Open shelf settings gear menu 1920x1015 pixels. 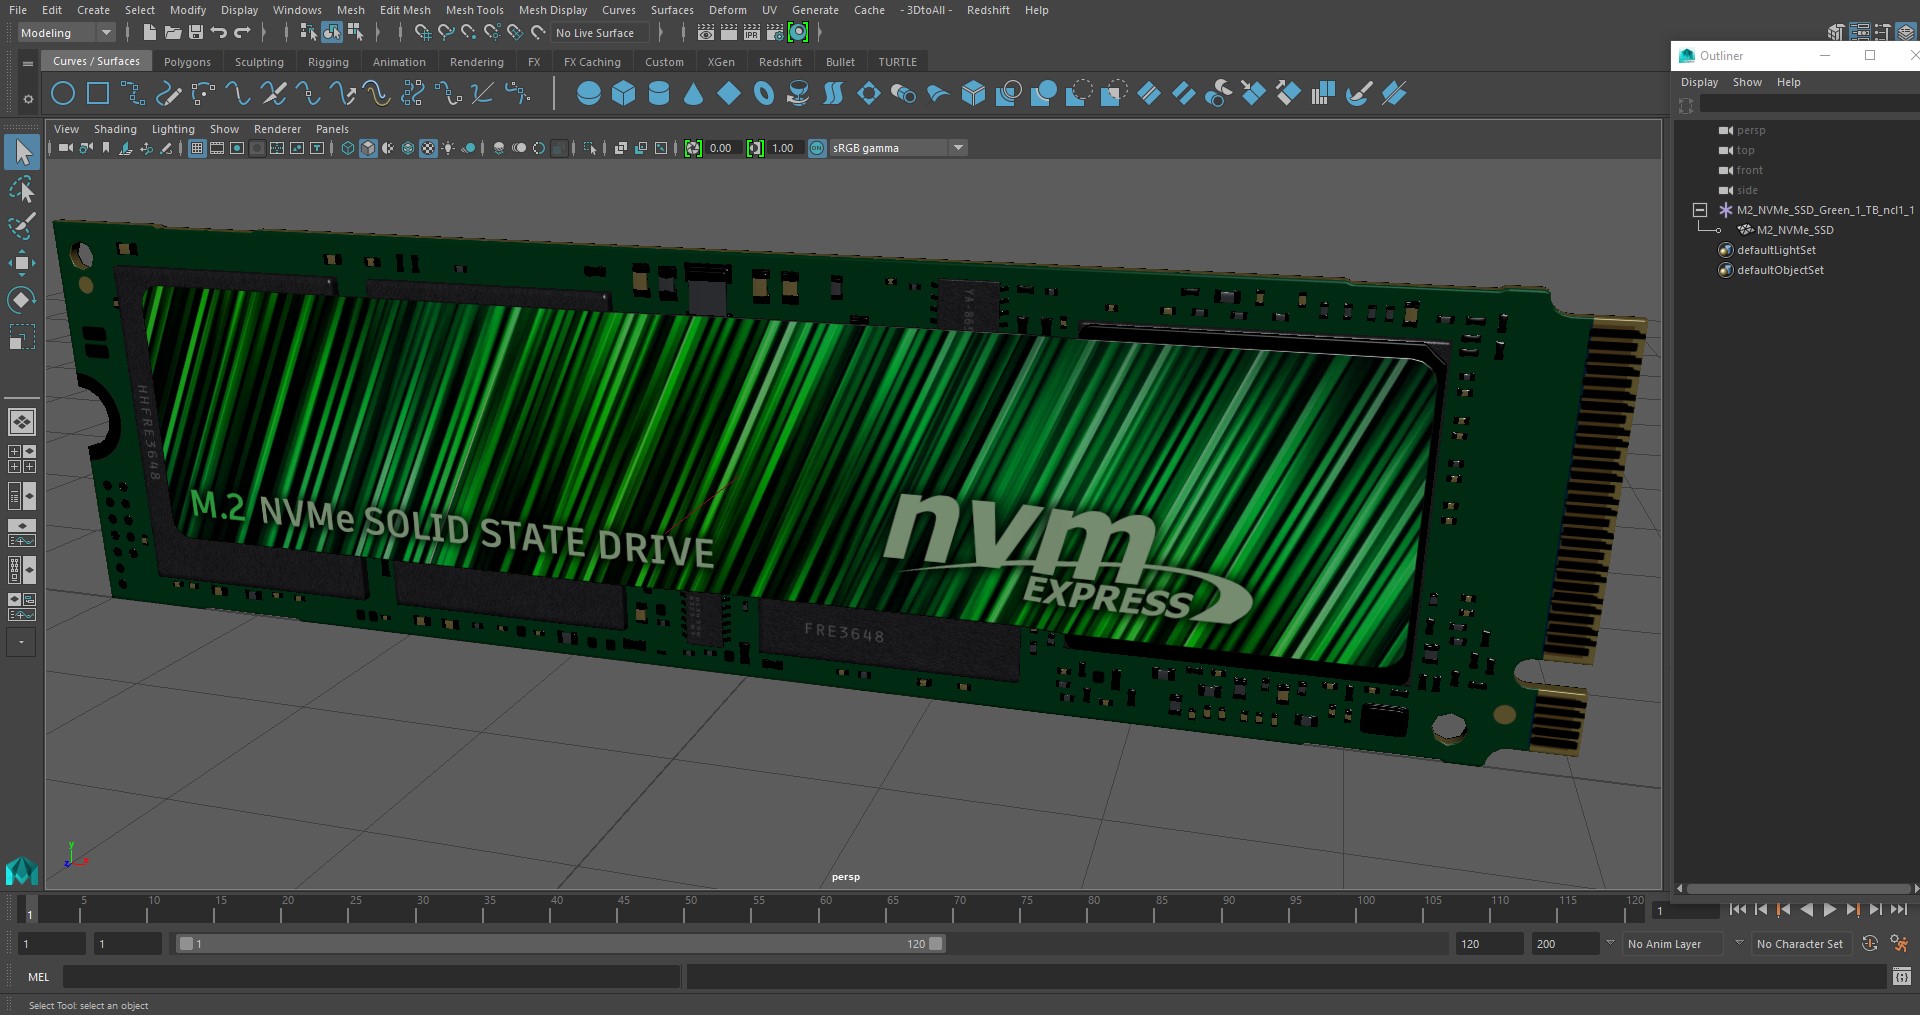(28, 99)
